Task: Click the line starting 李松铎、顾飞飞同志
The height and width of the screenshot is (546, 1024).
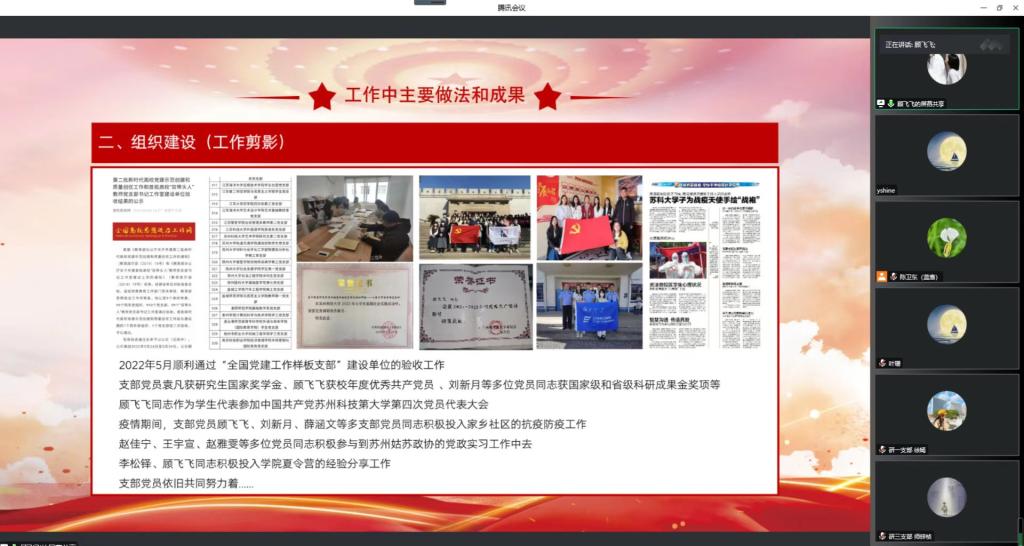Action: [255, 463]
